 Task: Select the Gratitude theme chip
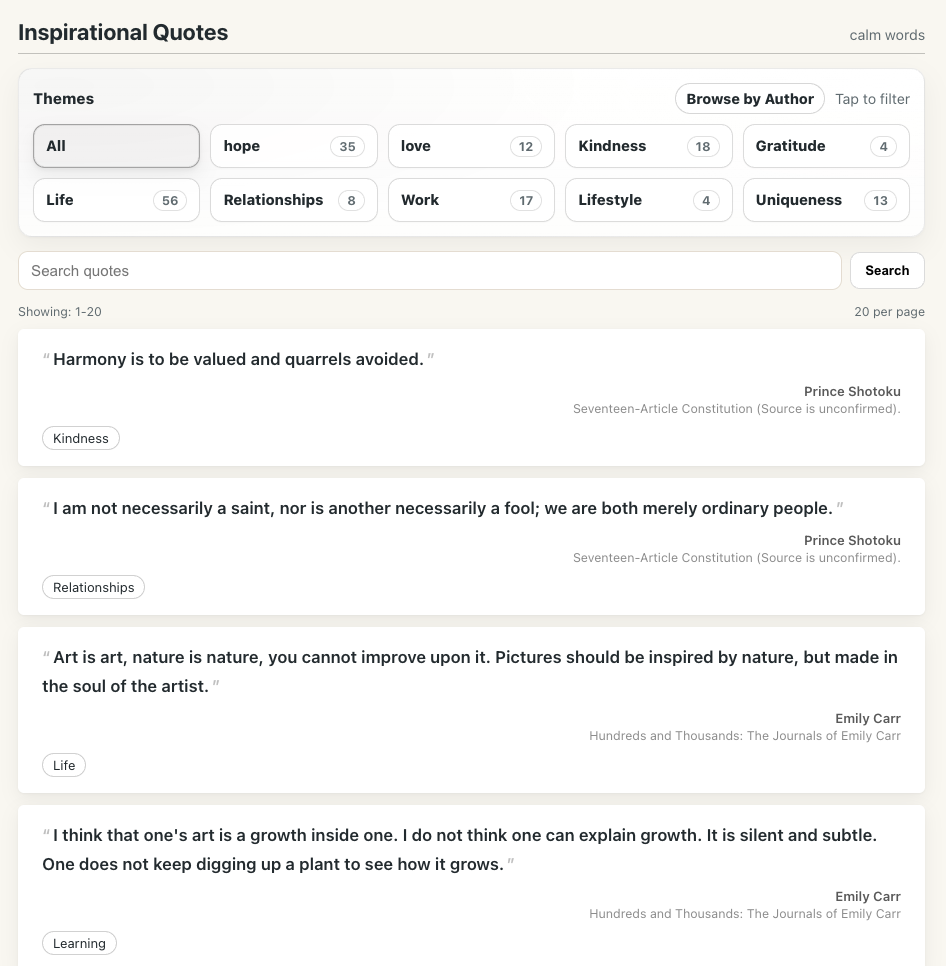click(825, 146)
